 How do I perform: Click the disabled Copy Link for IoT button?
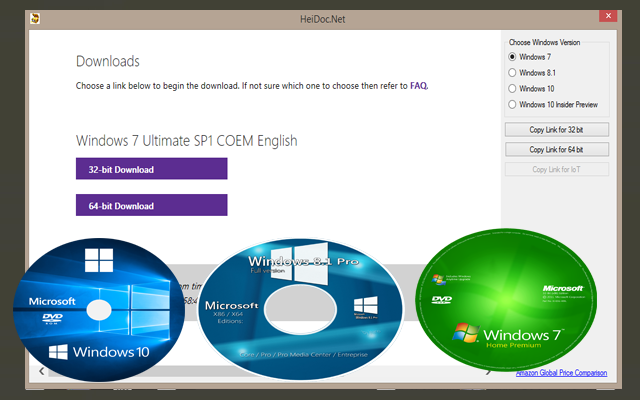(557, 169)
